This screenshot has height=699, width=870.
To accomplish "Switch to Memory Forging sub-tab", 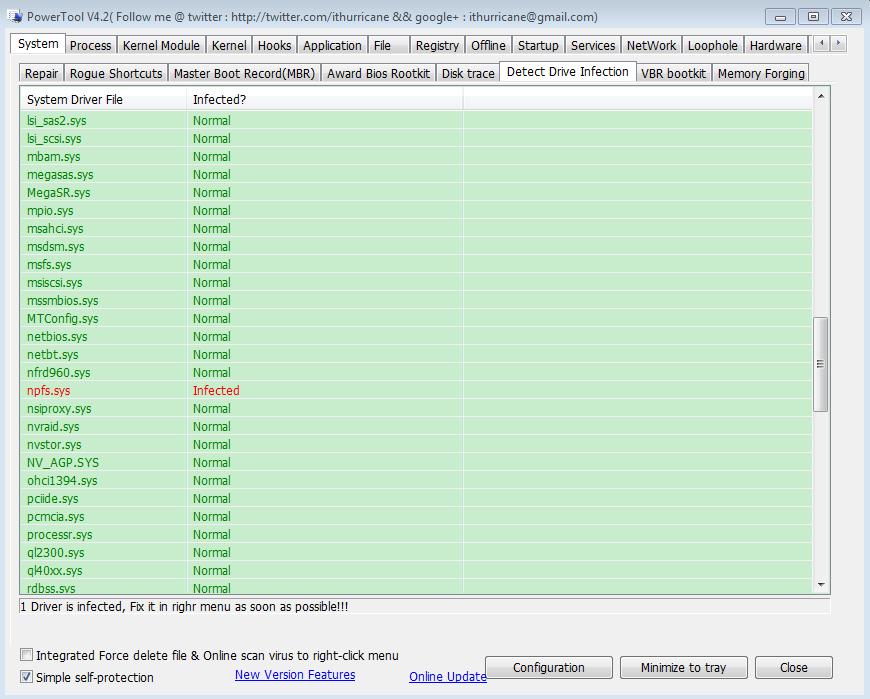I will pyautogui.click(x=761, y=73).
